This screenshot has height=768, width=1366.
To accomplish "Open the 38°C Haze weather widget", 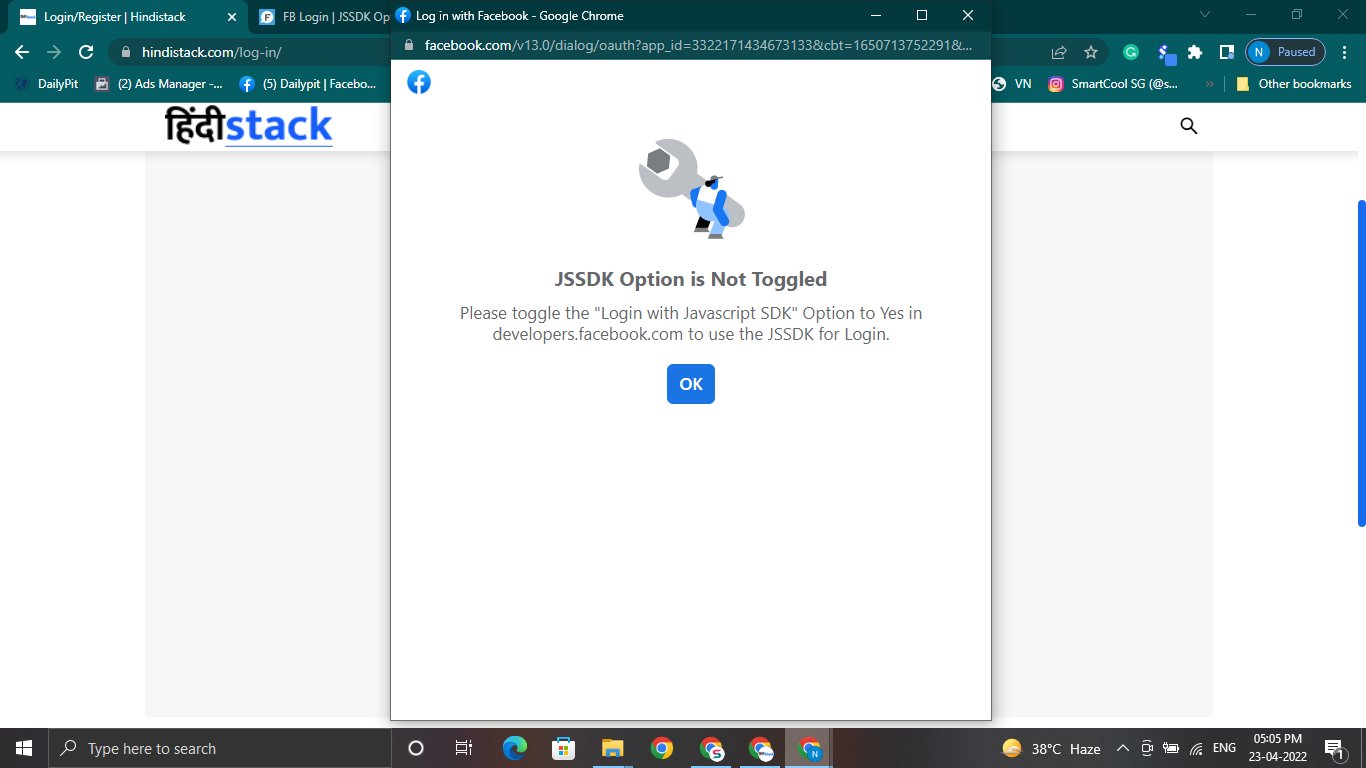I will (1051, 748).
